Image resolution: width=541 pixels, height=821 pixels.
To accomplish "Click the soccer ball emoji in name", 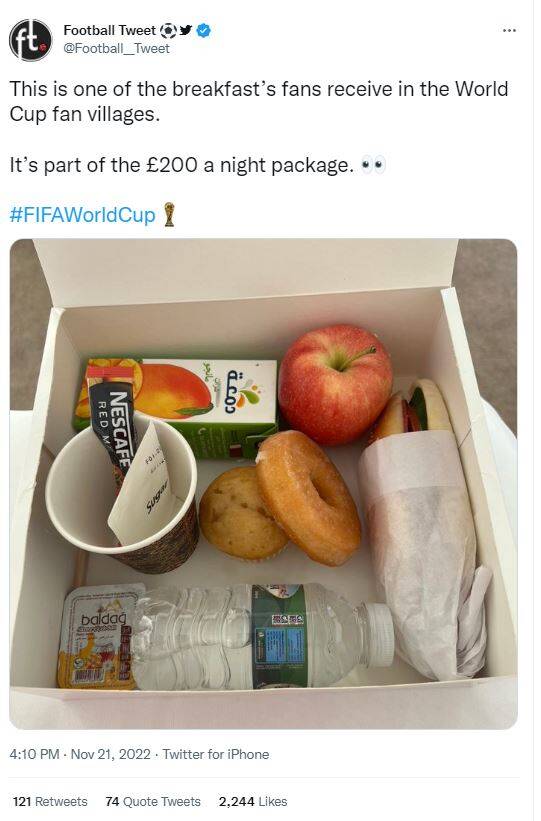I will [x=168, y=31].
